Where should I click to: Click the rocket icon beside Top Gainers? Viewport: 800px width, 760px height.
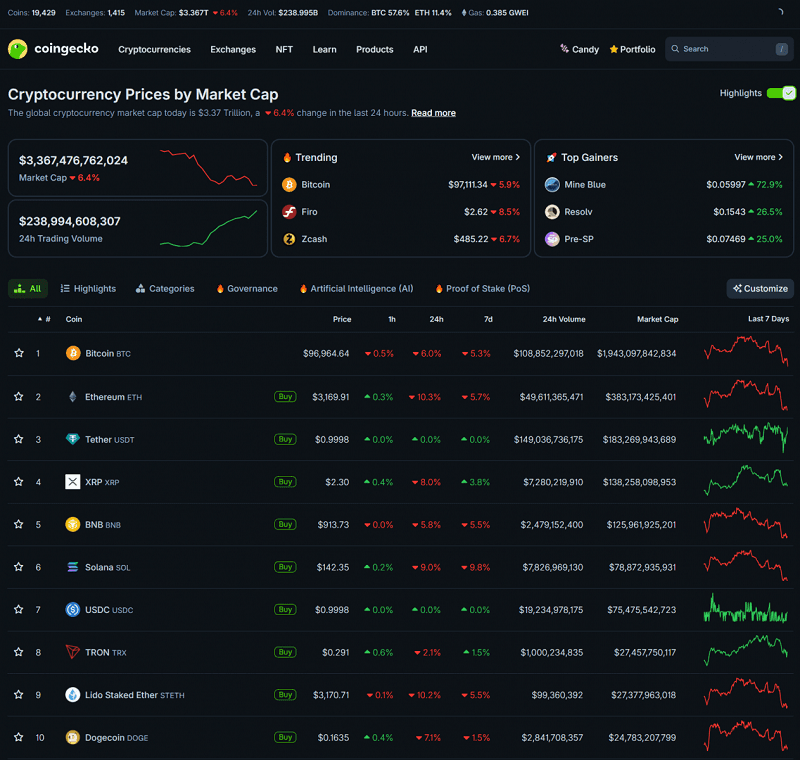click(550, 157)
